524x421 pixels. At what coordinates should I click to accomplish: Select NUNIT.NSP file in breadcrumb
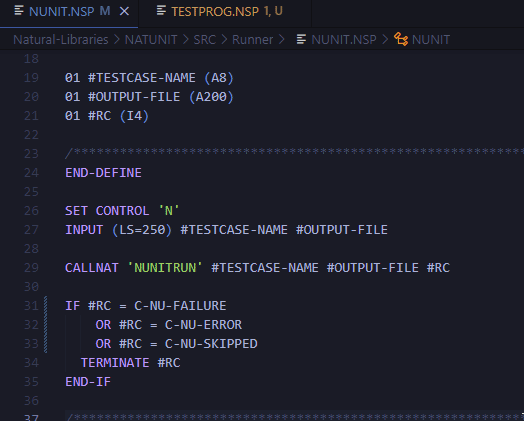click(344, 40)
